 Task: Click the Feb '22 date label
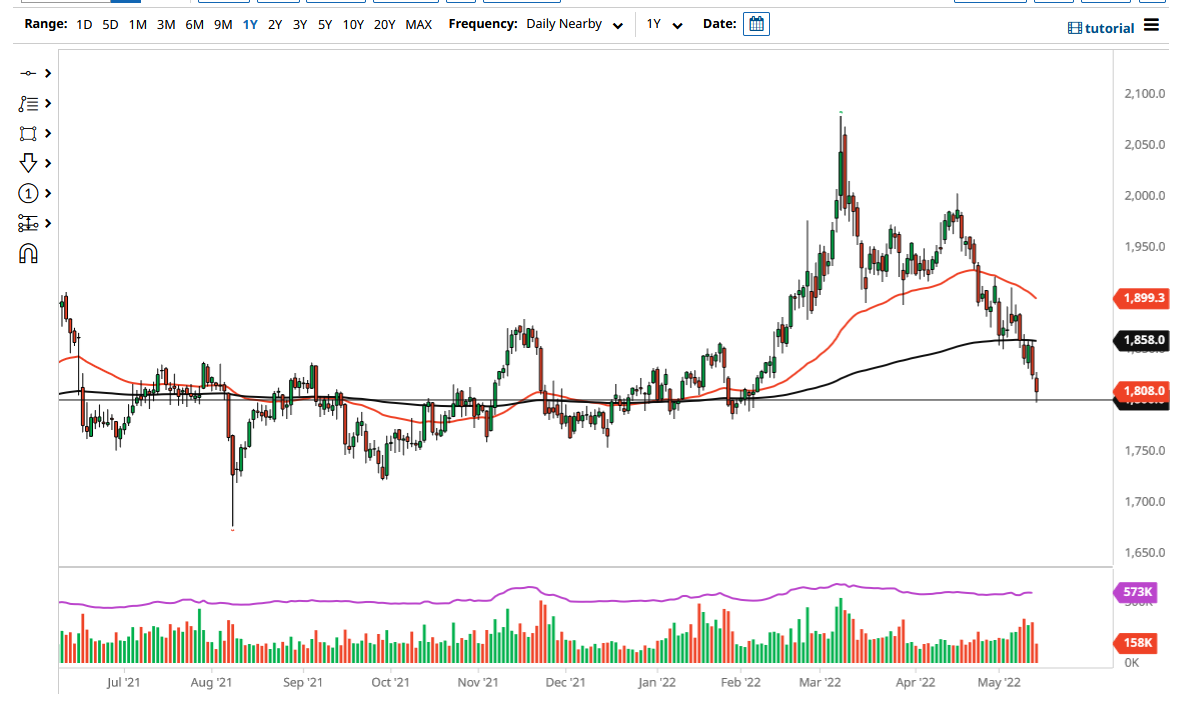click(x=740, y=682)
